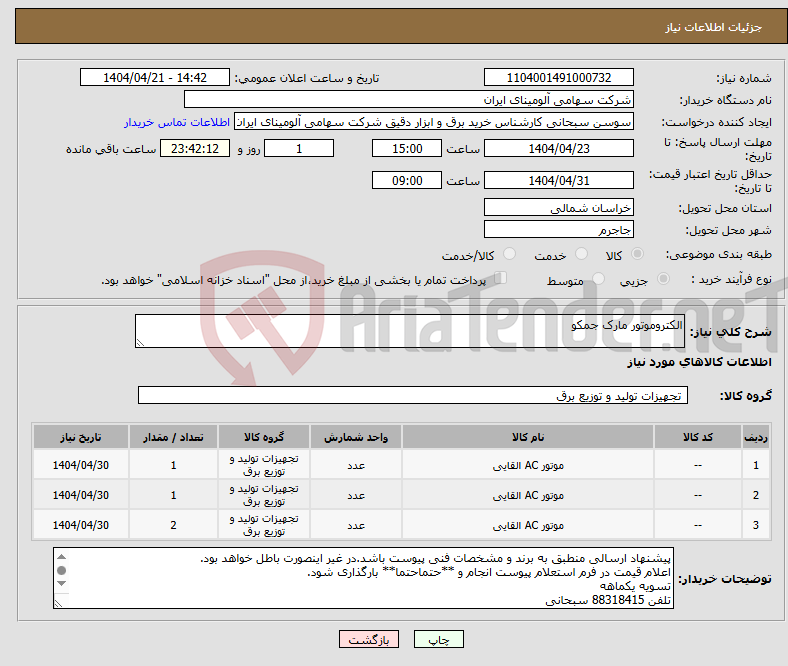The image size is (788, 666).
Task: Click the goods group cell in row 2
Action: (264, 495)
